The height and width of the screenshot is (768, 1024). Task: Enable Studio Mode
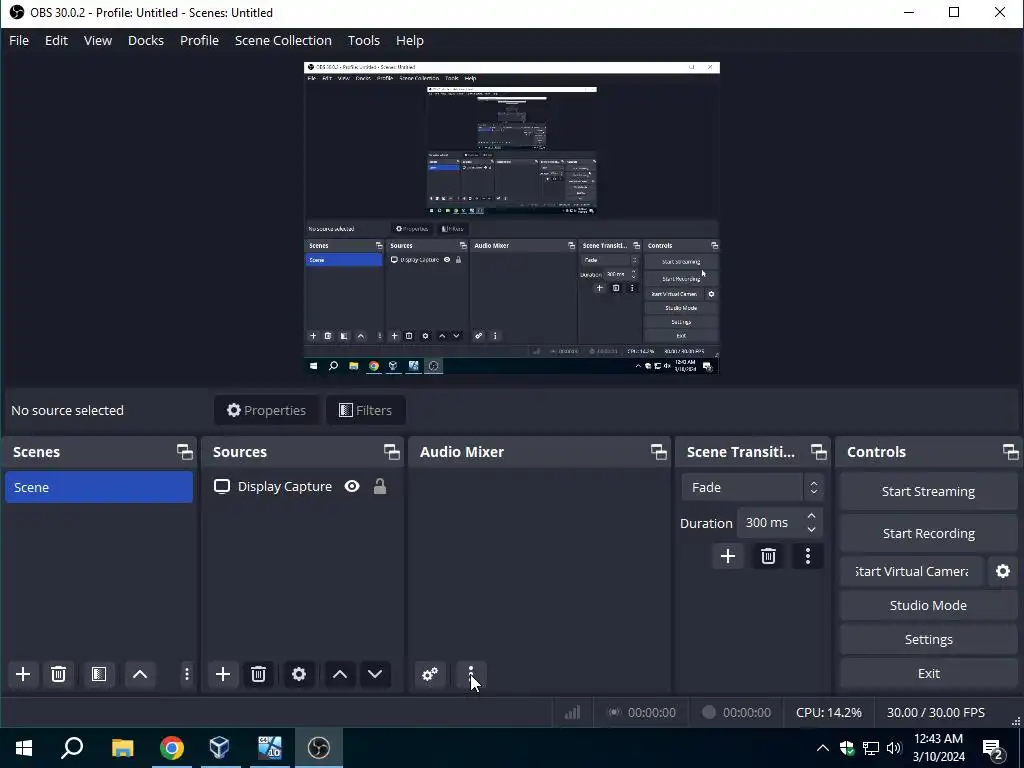click(x=928, y=605)
